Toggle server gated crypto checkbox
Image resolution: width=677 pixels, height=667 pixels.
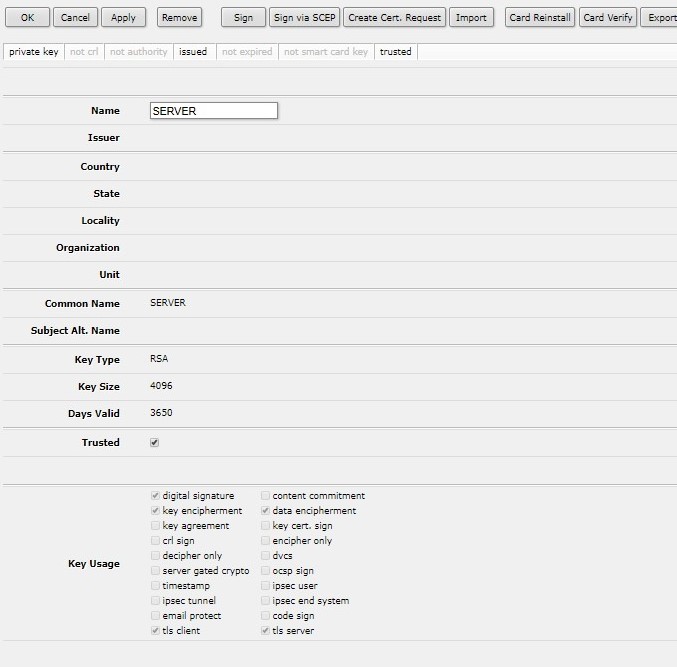pos(155,571)
